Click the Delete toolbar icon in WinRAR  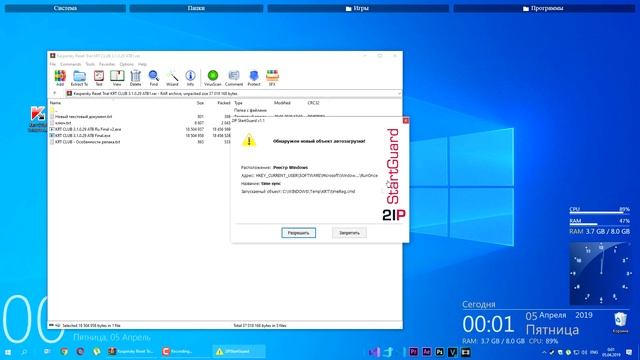136,78
